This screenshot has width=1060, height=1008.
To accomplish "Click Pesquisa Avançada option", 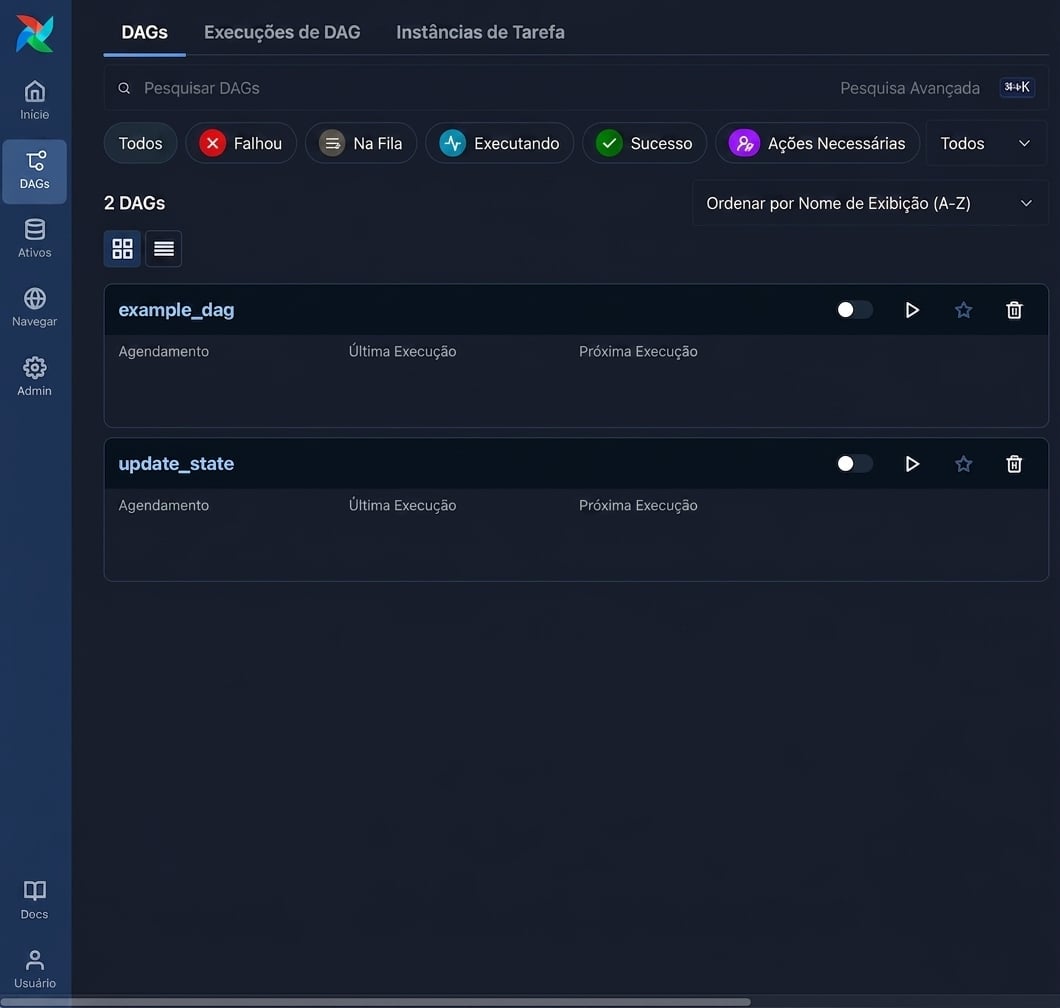I will (910, 88).
